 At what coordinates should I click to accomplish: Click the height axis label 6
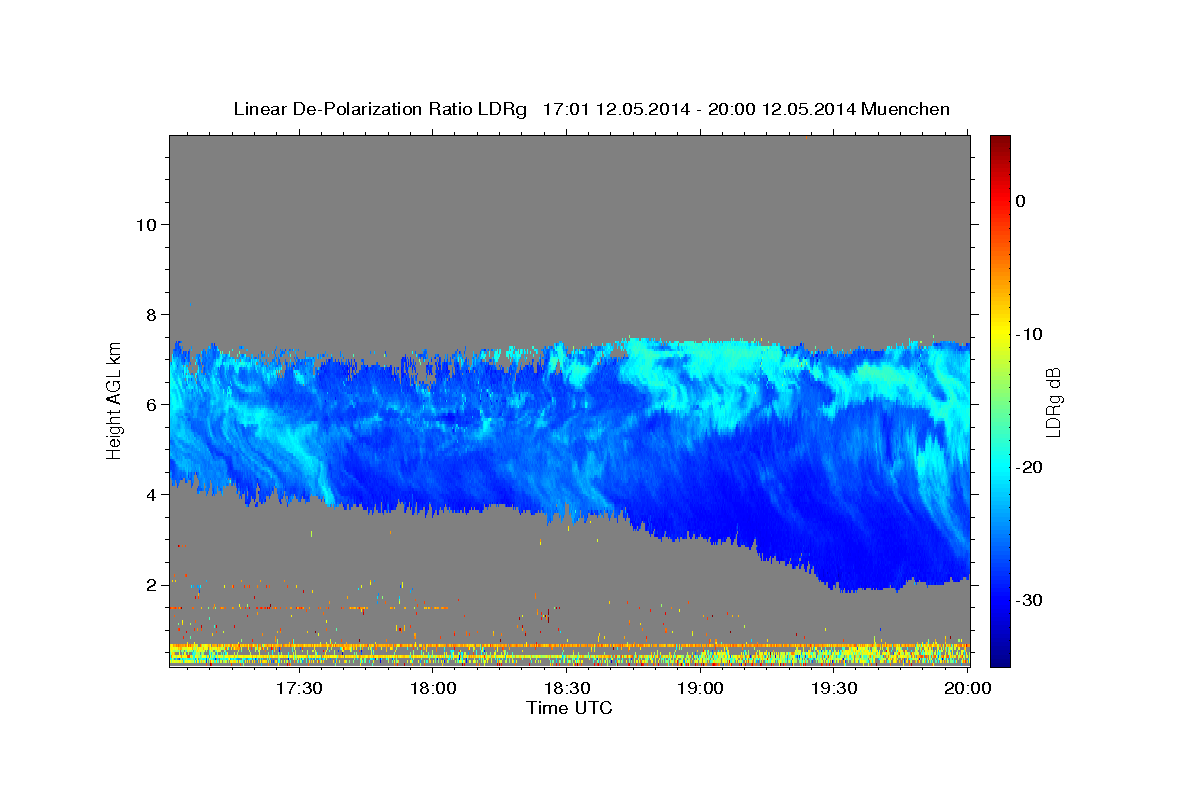[x=151, y=405]
